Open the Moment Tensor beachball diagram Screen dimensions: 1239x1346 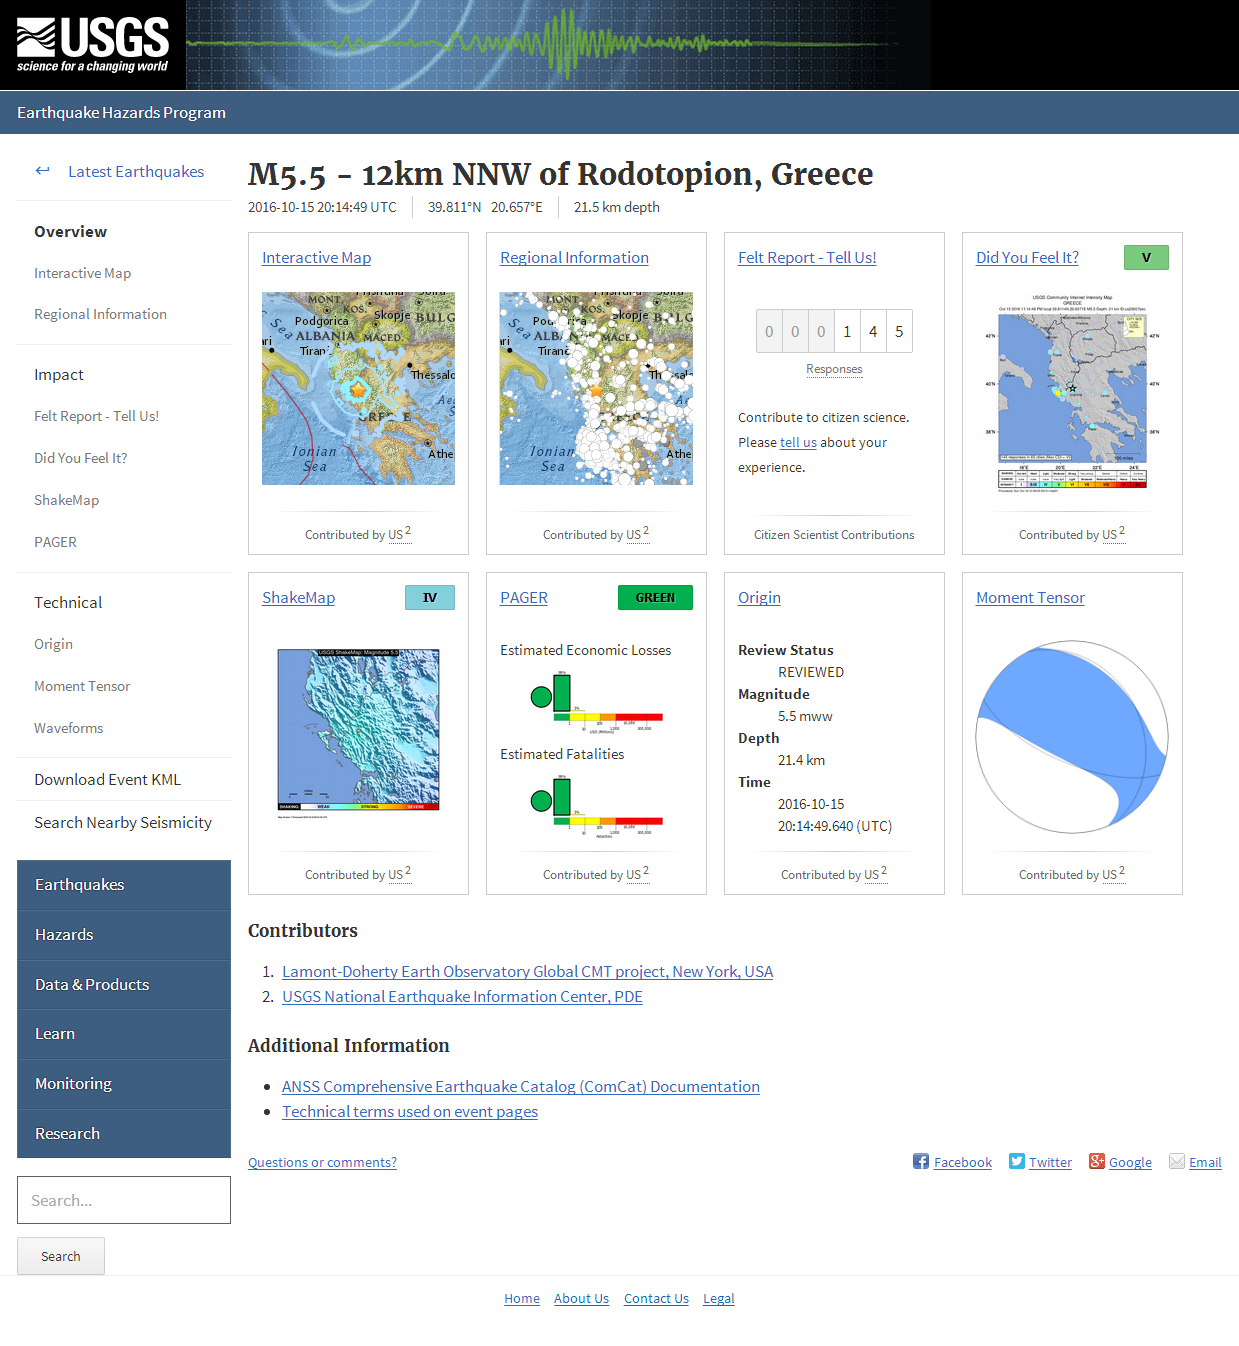1071,737
